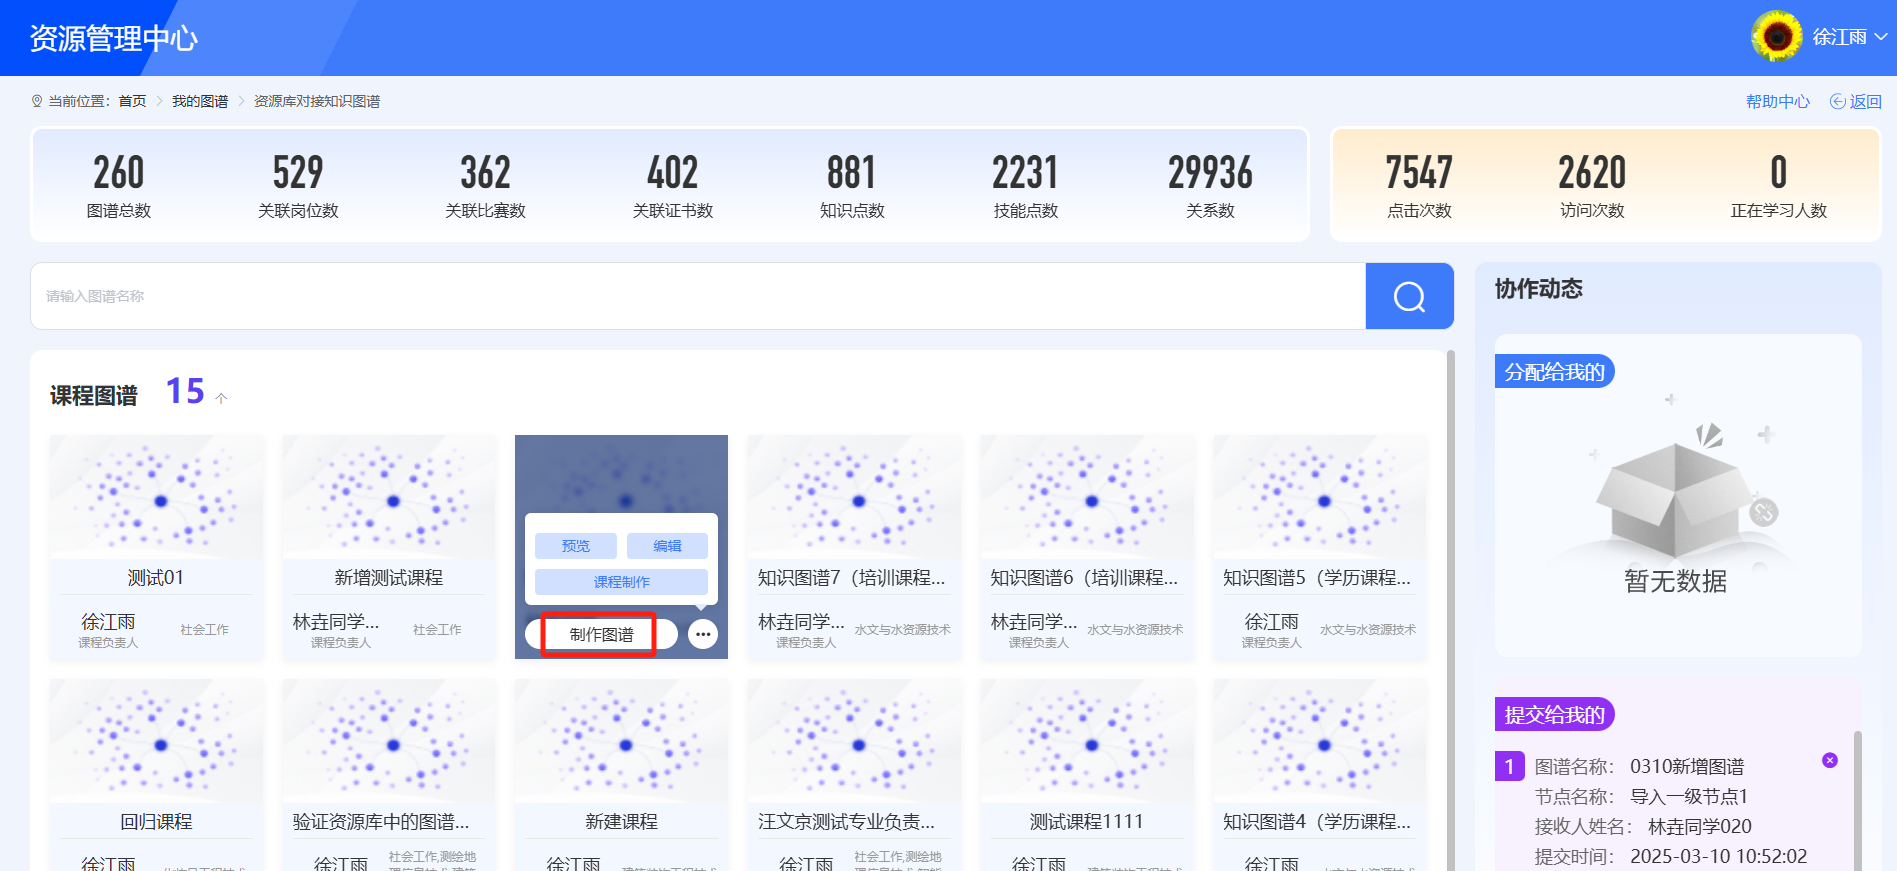Image resolution: width=1897 pixels, height=871 pixels.
Task: Click the 制作图谱 button
Action: 600,634
